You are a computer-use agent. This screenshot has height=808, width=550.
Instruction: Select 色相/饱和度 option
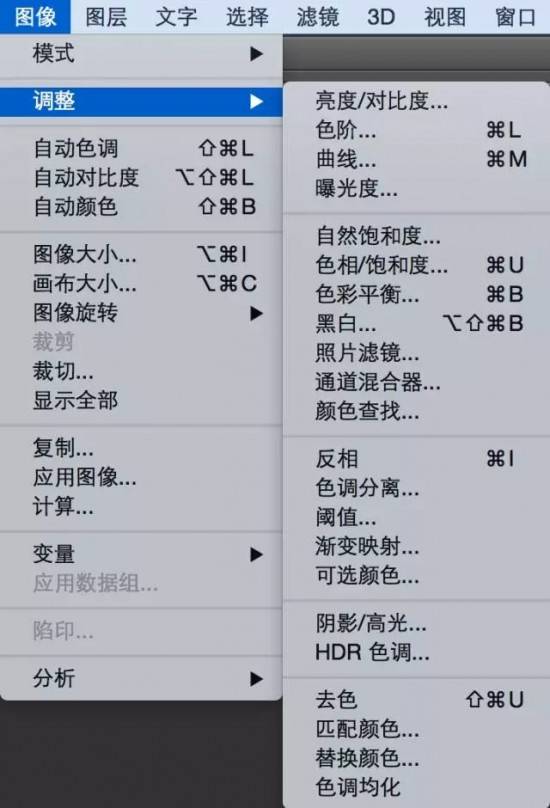click(x=416, y=265)
